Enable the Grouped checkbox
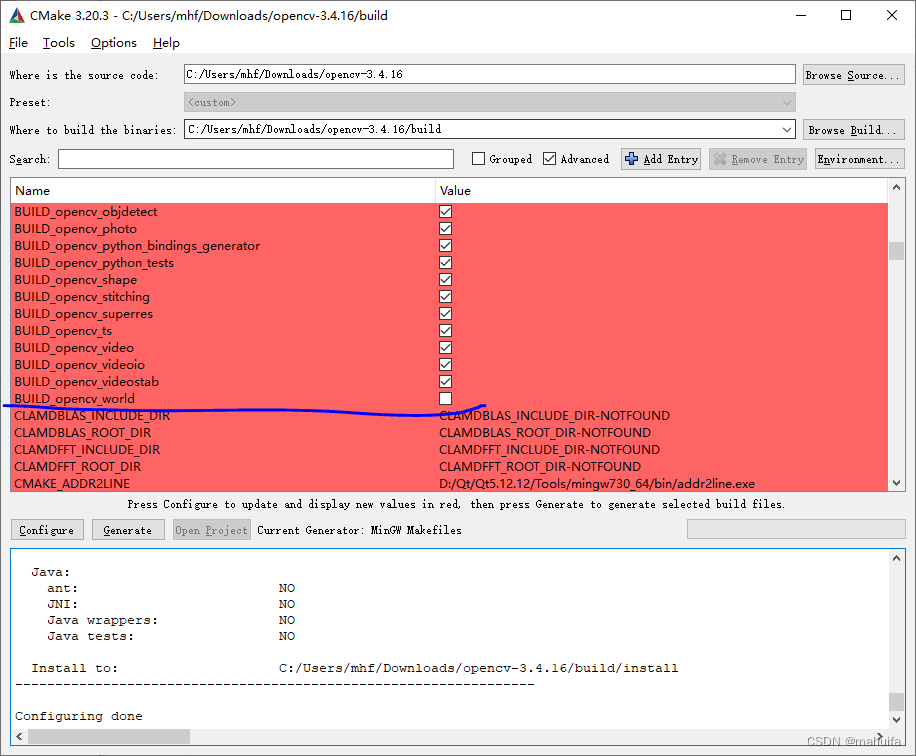The height and width of the screenshot is (756, 916). [x=478, y=159]
